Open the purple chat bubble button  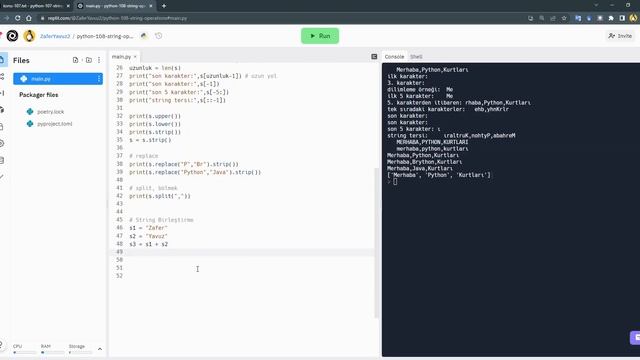[635, 338]
